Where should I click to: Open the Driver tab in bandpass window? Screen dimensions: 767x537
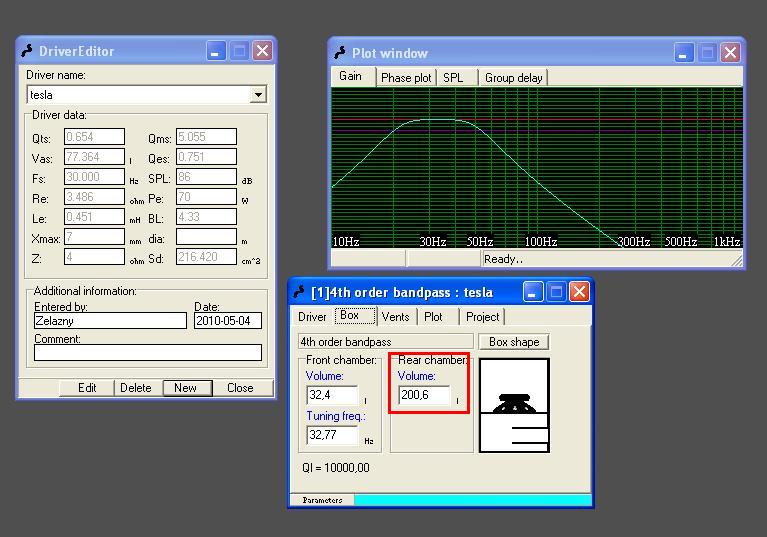pyautogui.click(x=312, y=317)
